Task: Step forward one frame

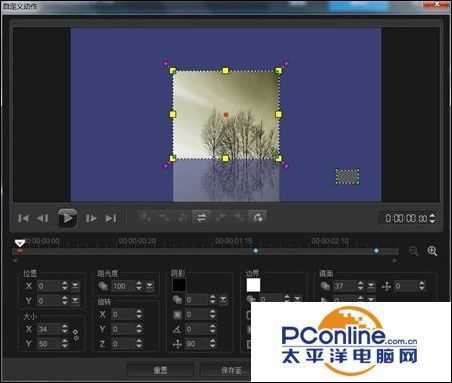Action: (x=91, y=218)
